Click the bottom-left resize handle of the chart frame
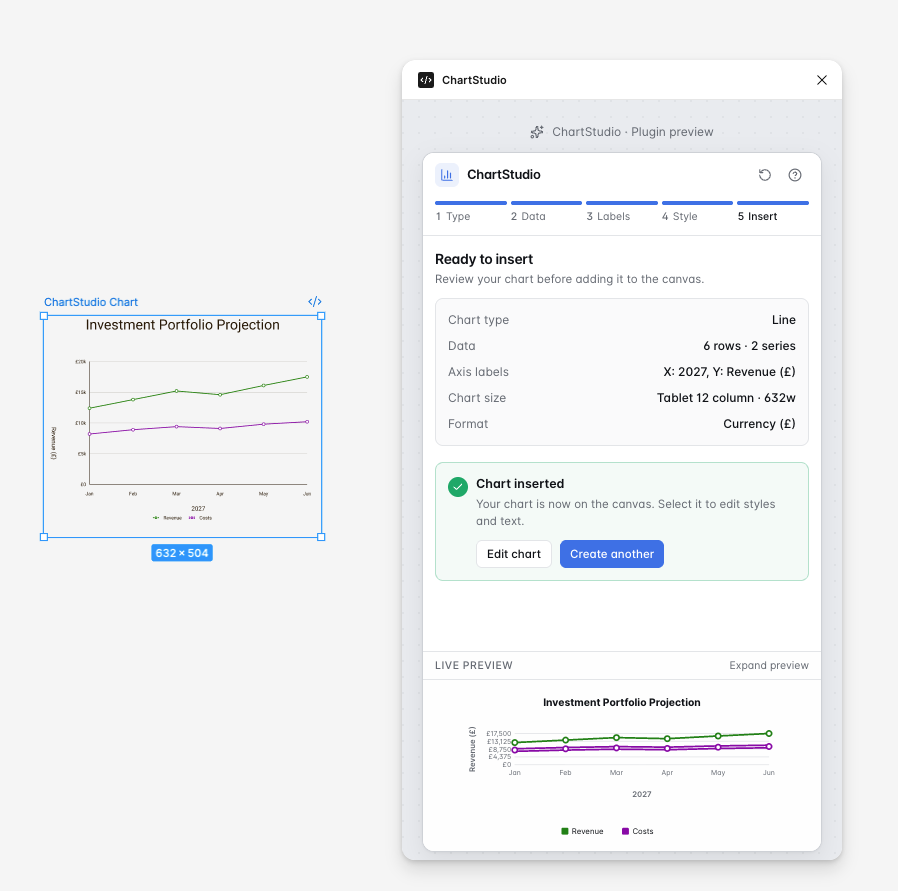This screenshot has height=891, width=898. coord(44,537)
